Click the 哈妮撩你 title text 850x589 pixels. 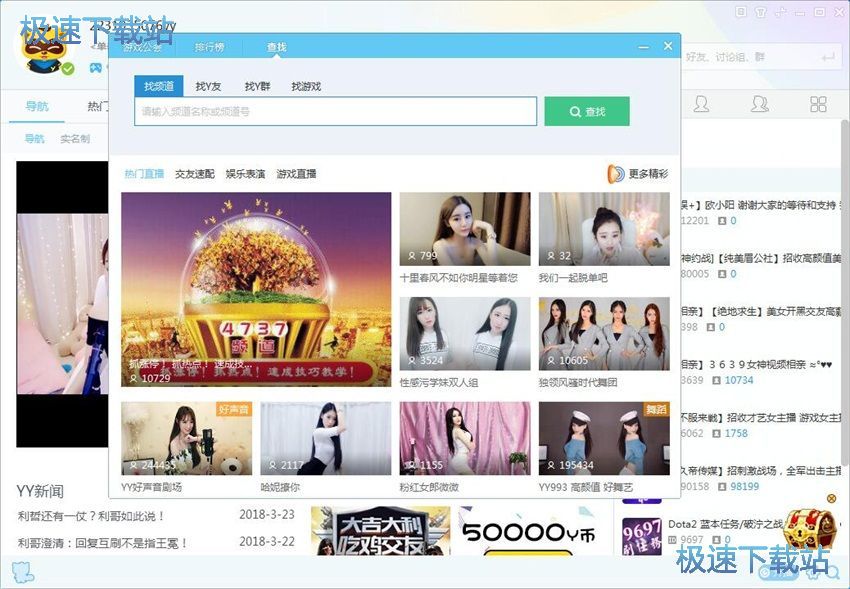[280, 487]
